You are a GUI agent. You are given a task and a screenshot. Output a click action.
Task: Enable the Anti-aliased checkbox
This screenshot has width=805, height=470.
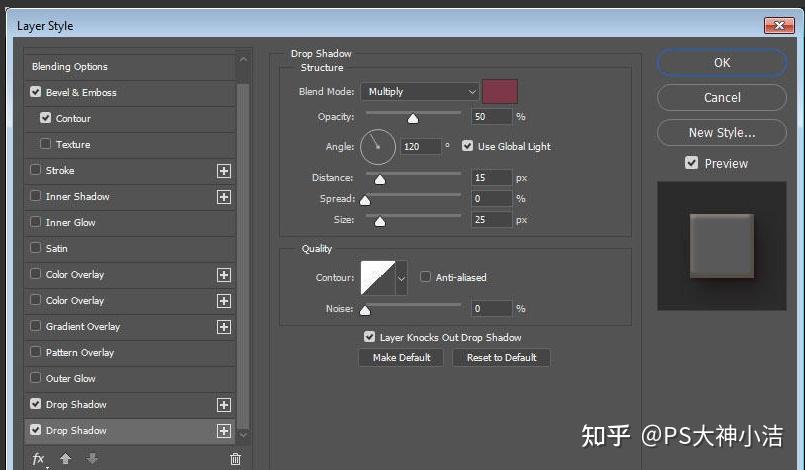click(x=425, y=277)
